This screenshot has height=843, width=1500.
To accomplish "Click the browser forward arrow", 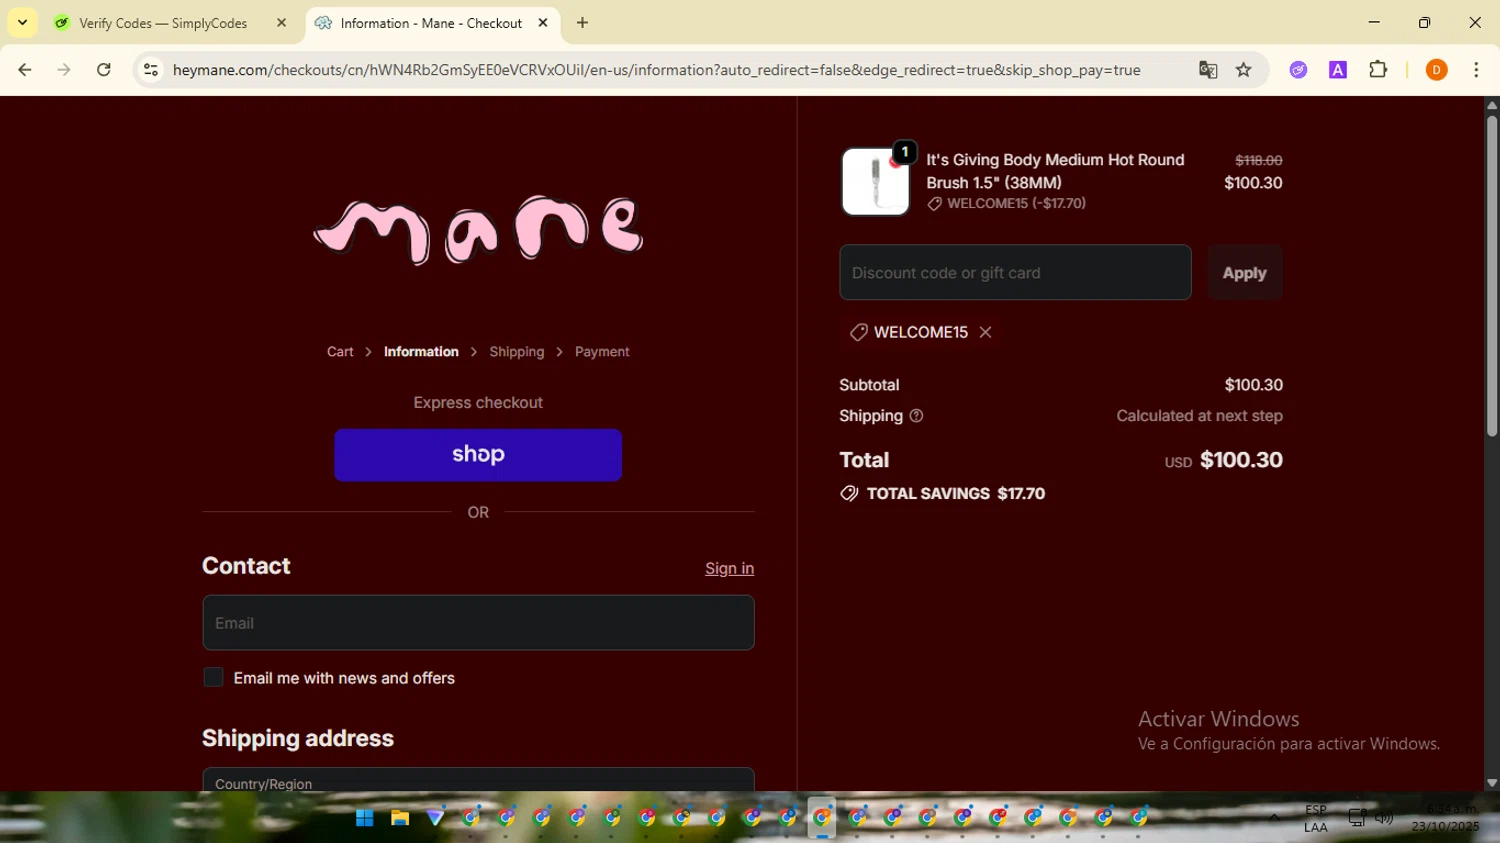I will coord(64,70).
